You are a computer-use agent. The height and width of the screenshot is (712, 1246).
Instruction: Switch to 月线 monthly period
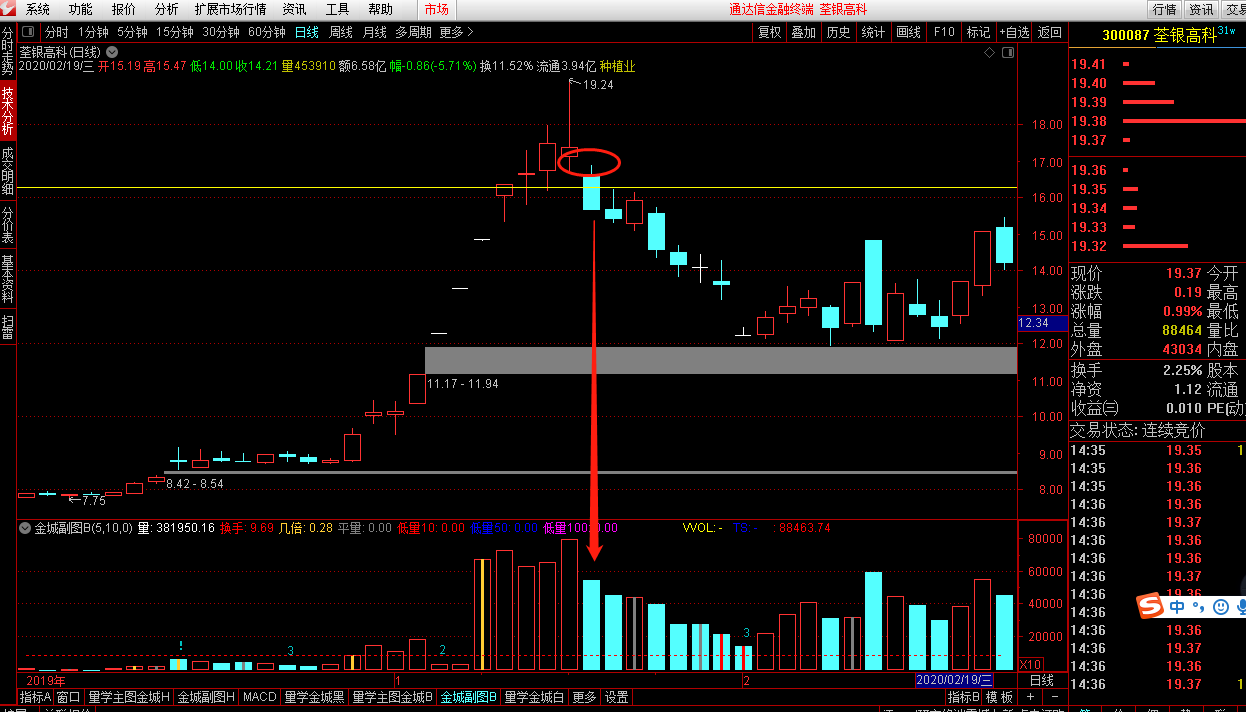coord(374,32)
